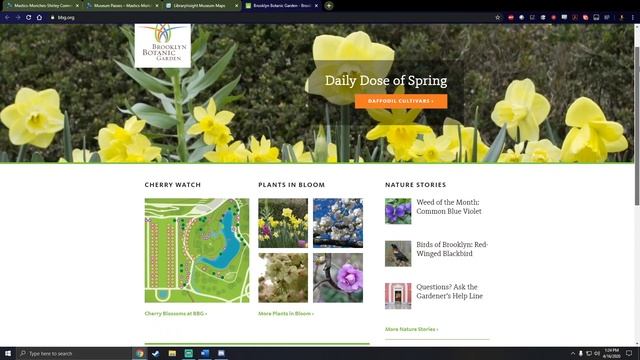Open the More Nature Stories link
This screenshot has height=360, width=640.
tap(411, 329)
